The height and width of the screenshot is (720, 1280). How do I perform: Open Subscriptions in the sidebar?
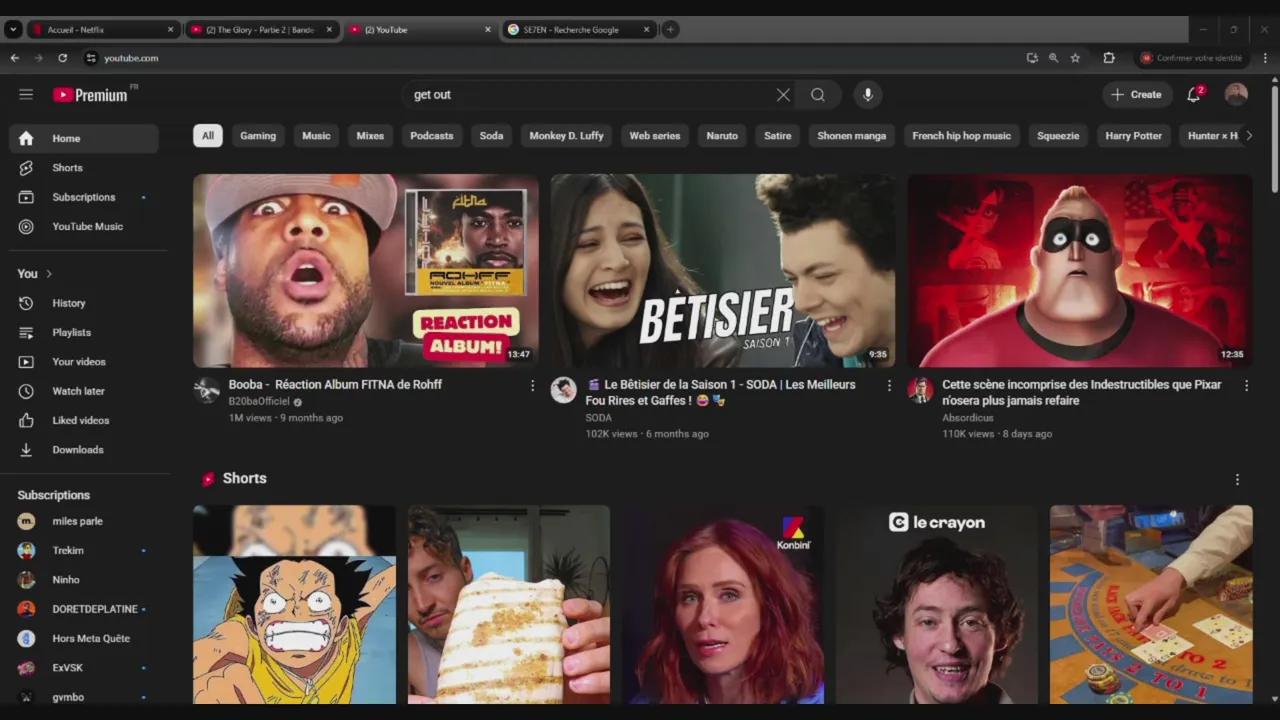tap(84, 197)
